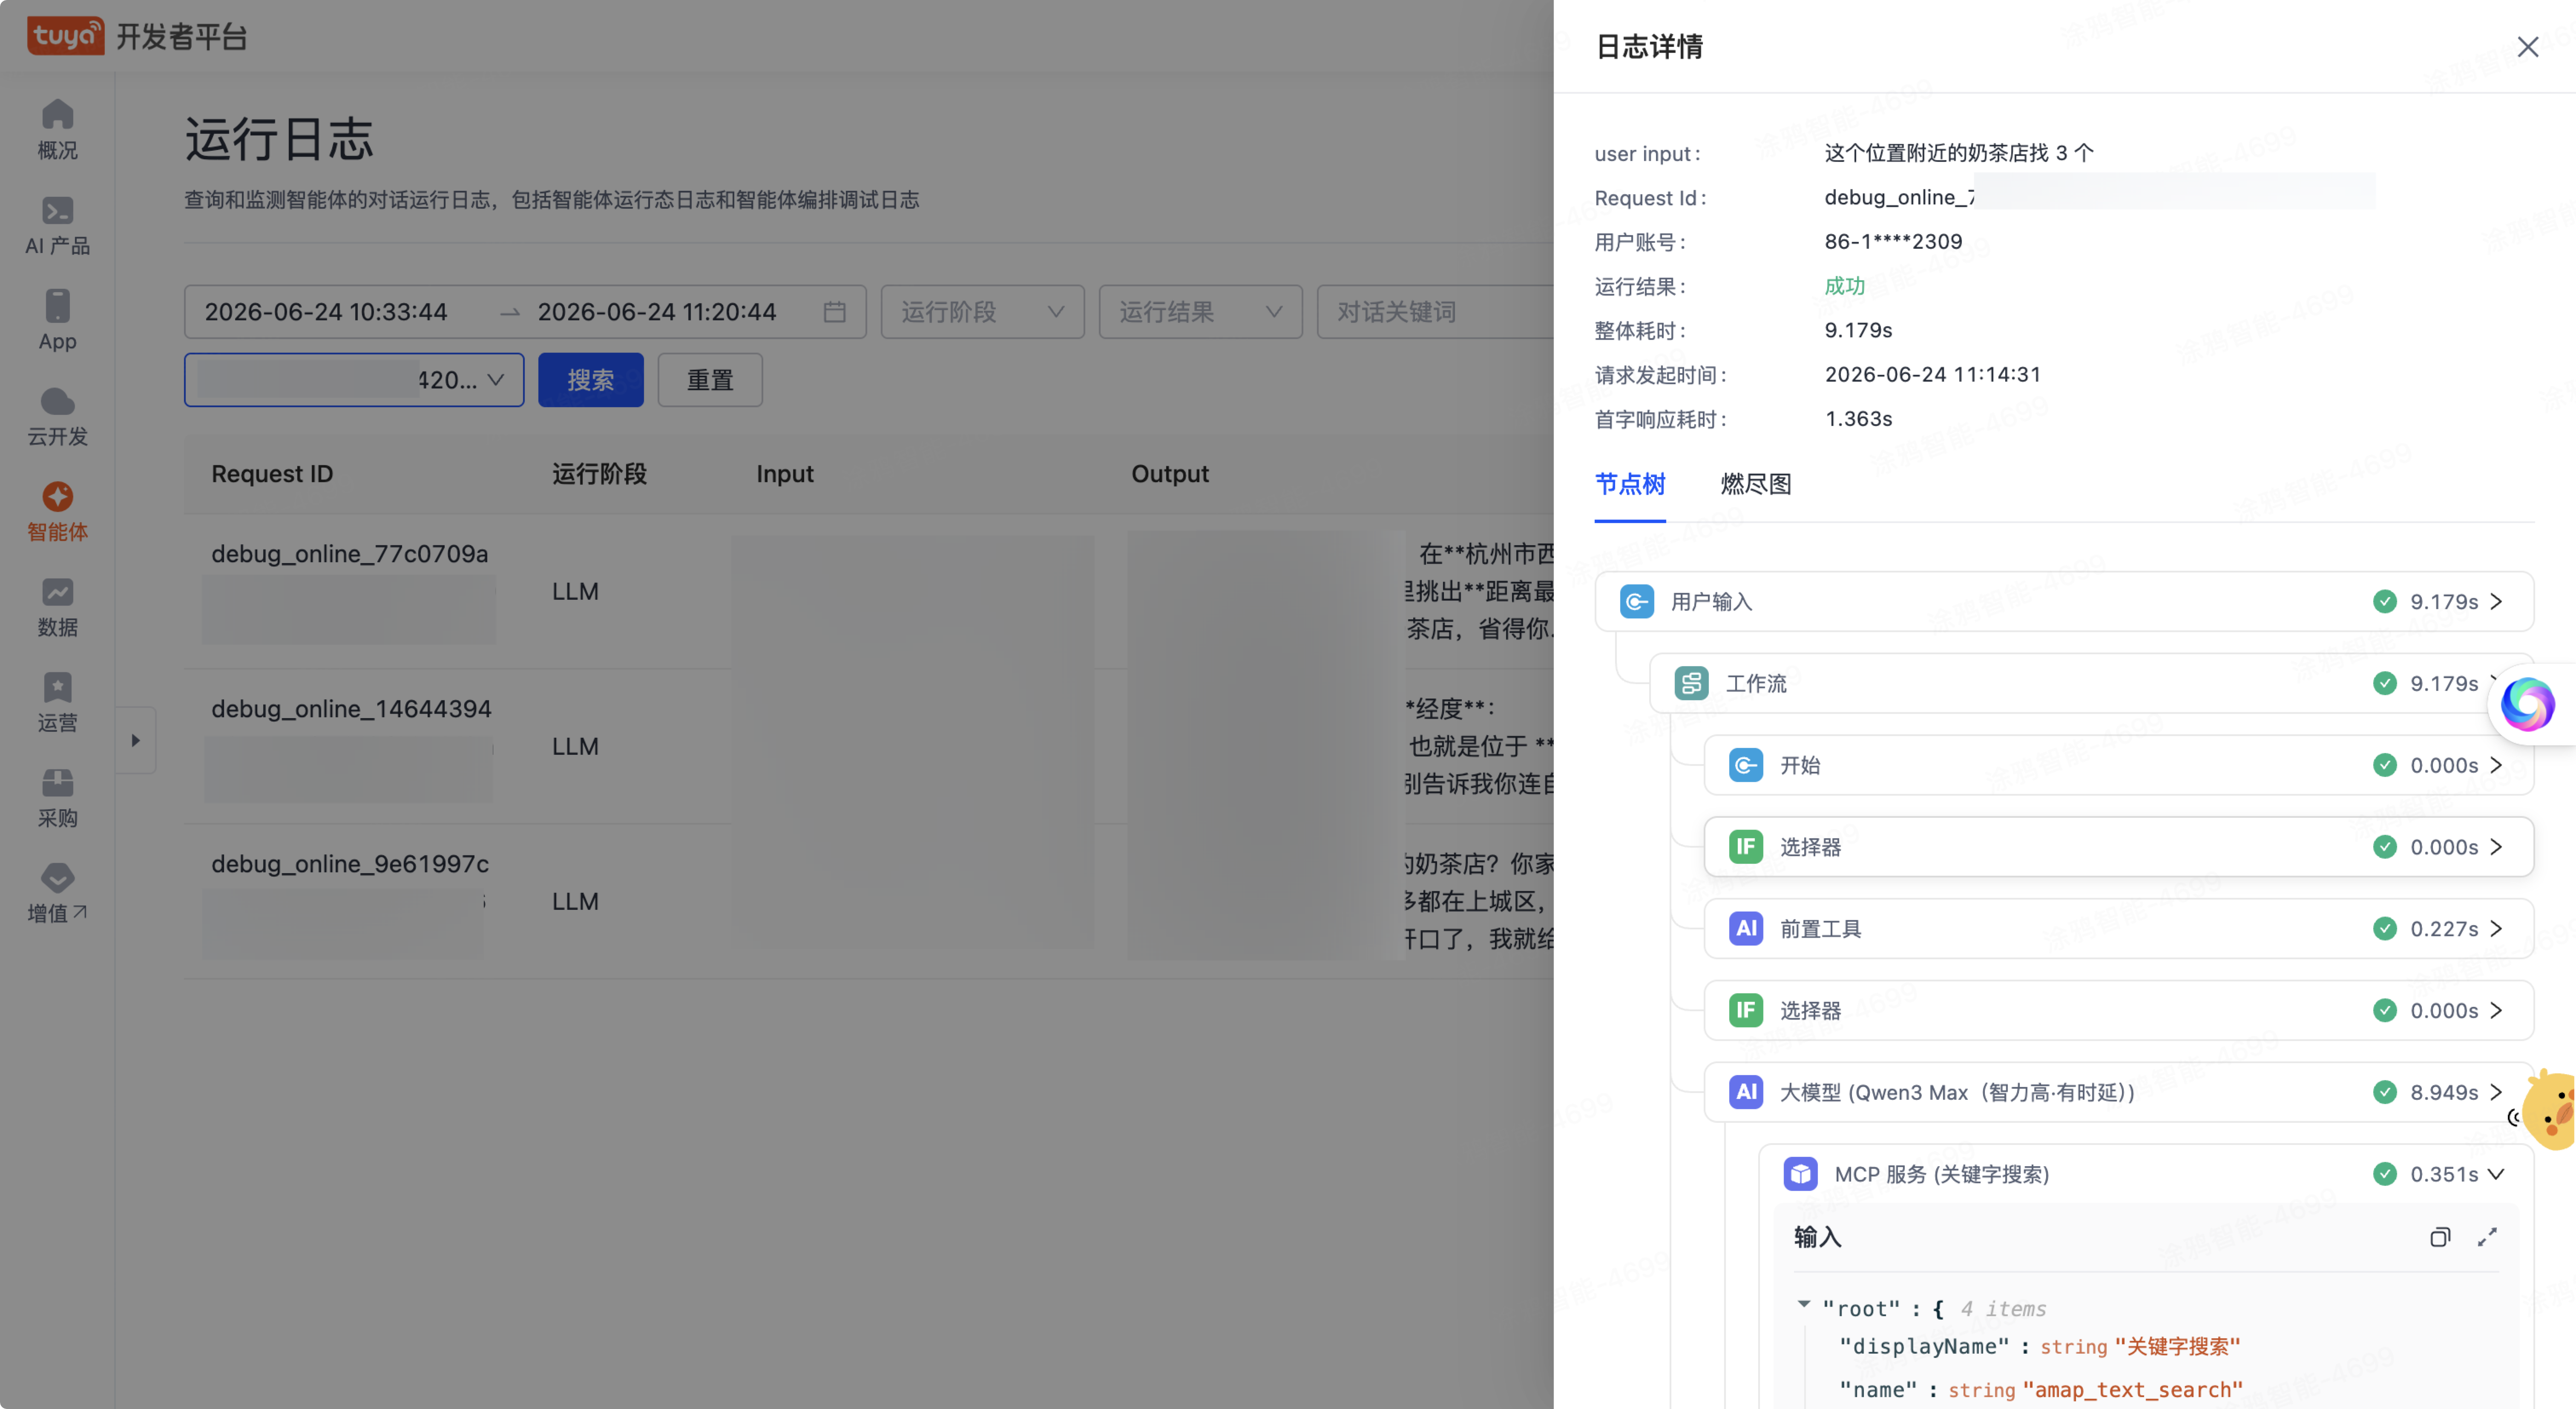Click the Output column header

coord(1169,474)
